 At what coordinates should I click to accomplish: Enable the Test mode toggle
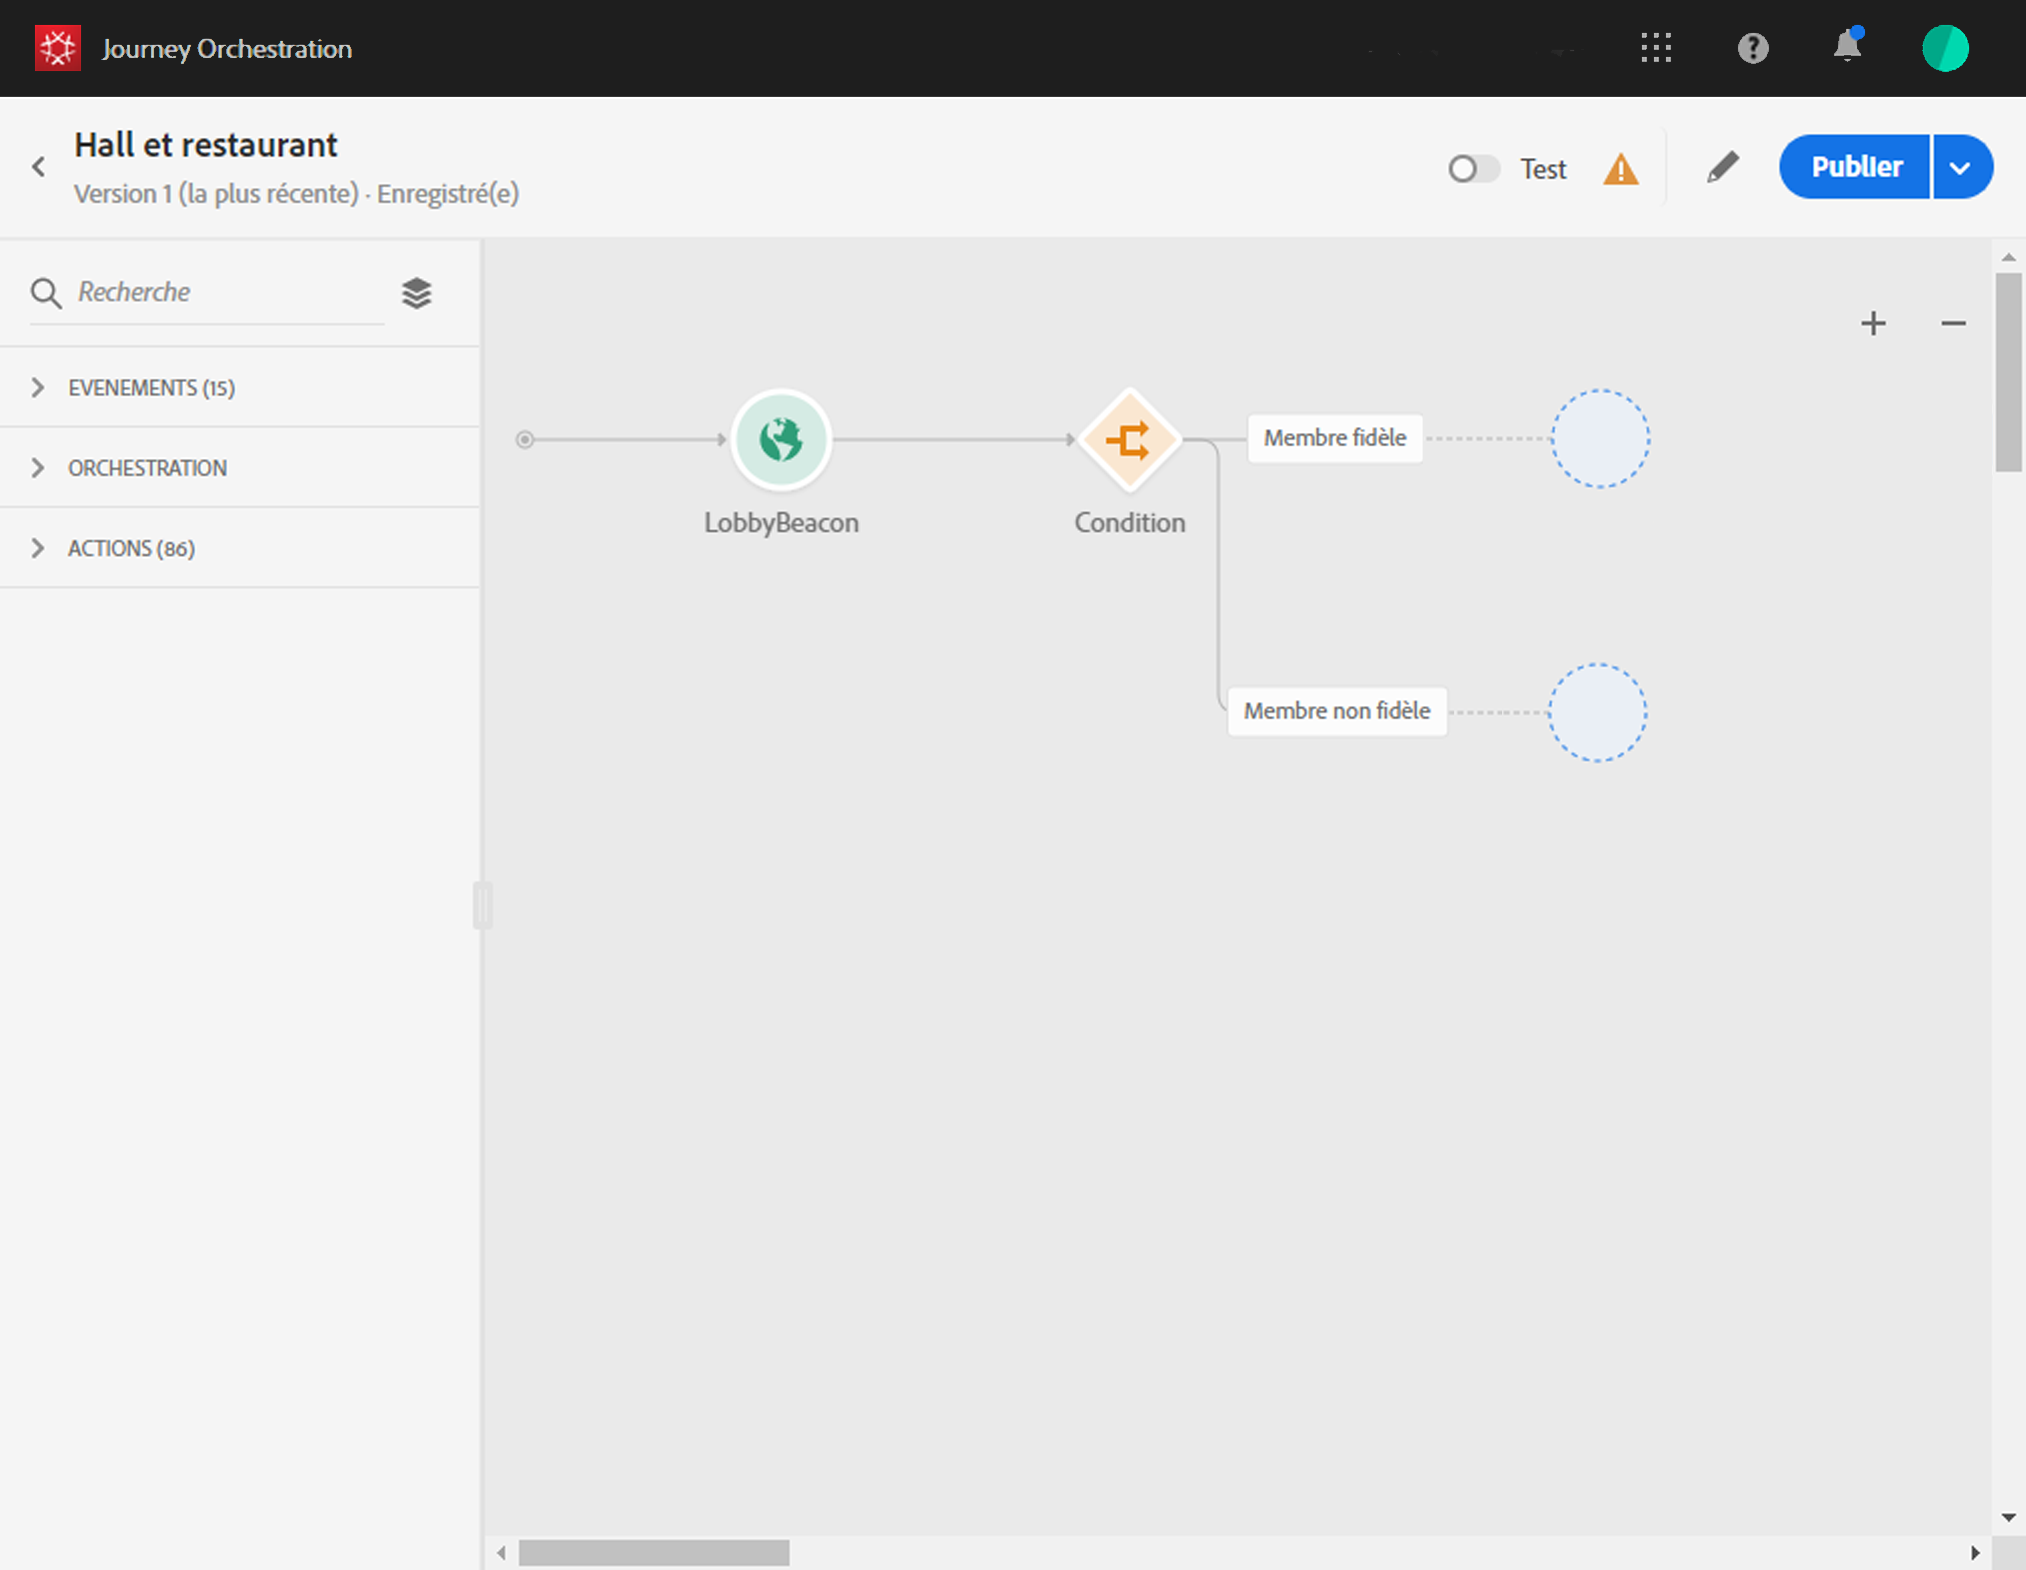pyautogui.click(x=1473, y=169)
